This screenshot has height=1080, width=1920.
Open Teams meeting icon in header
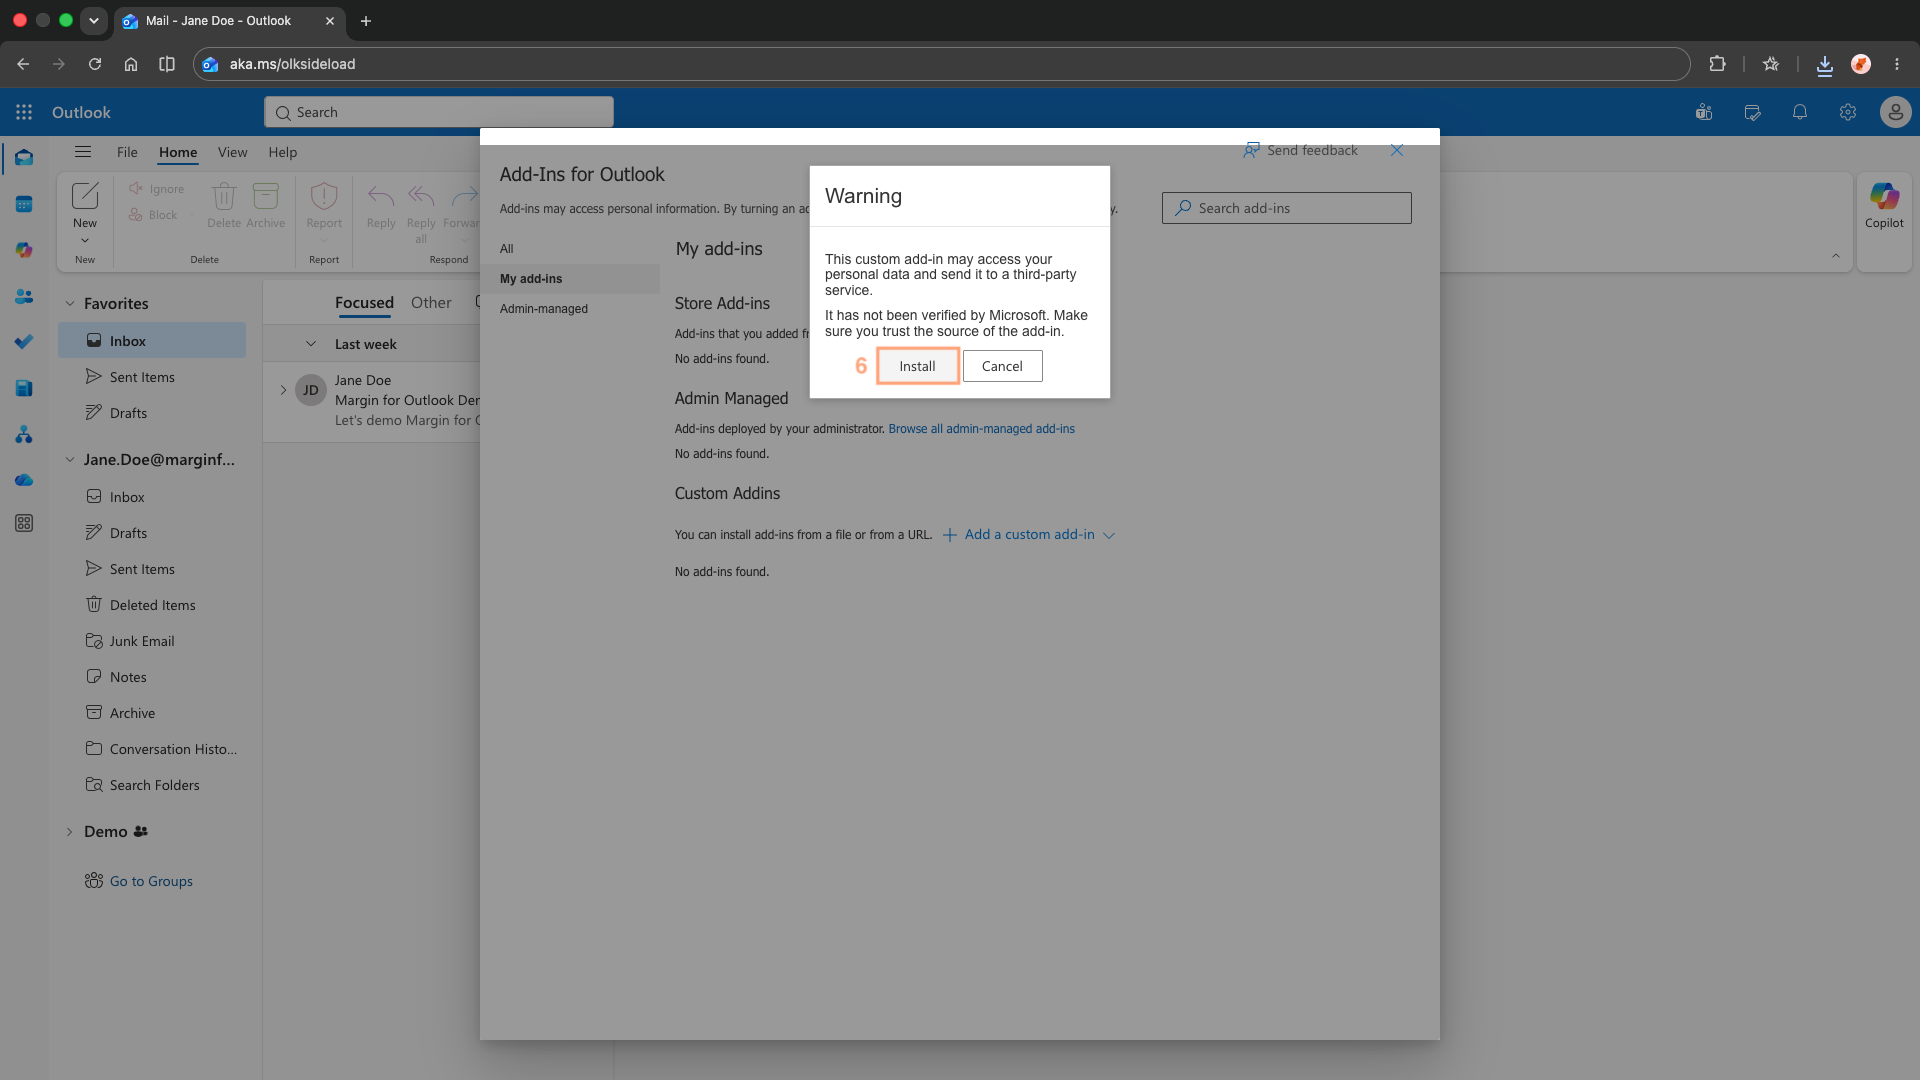(x=1704, y=112)
